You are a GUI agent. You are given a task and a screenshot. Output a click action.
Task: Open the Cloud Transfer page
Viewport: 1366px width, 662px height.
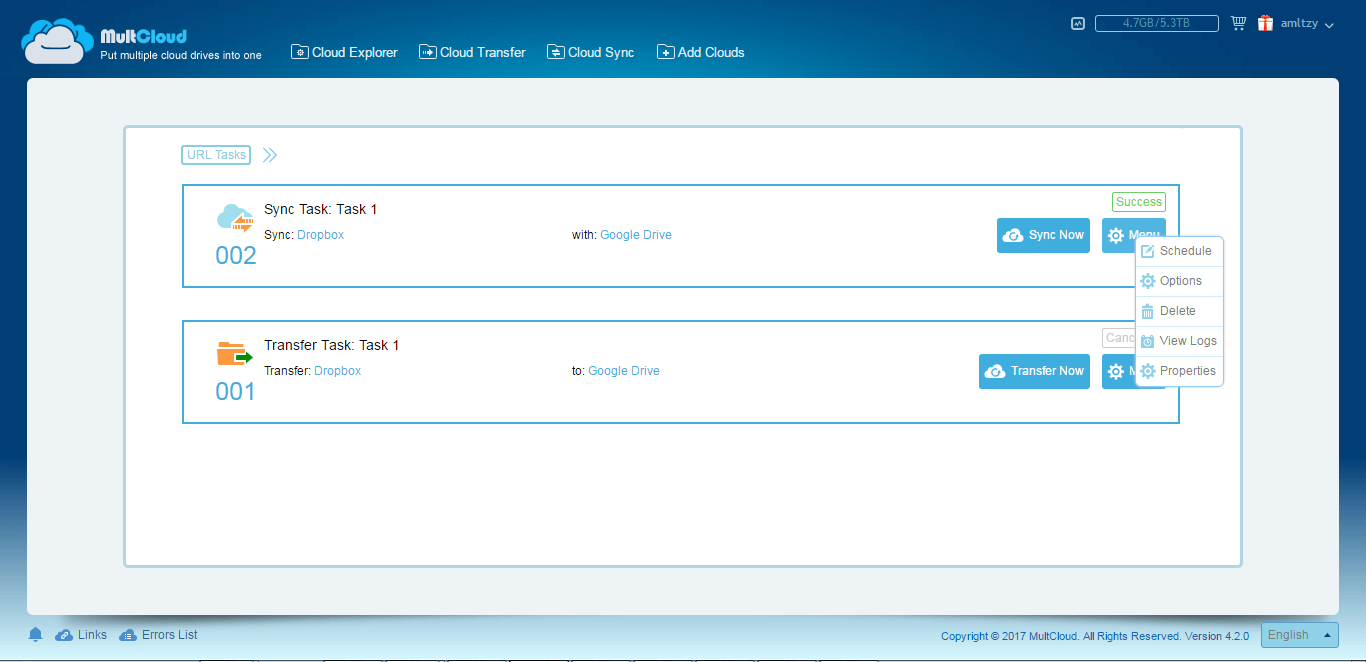pos(472,52)
